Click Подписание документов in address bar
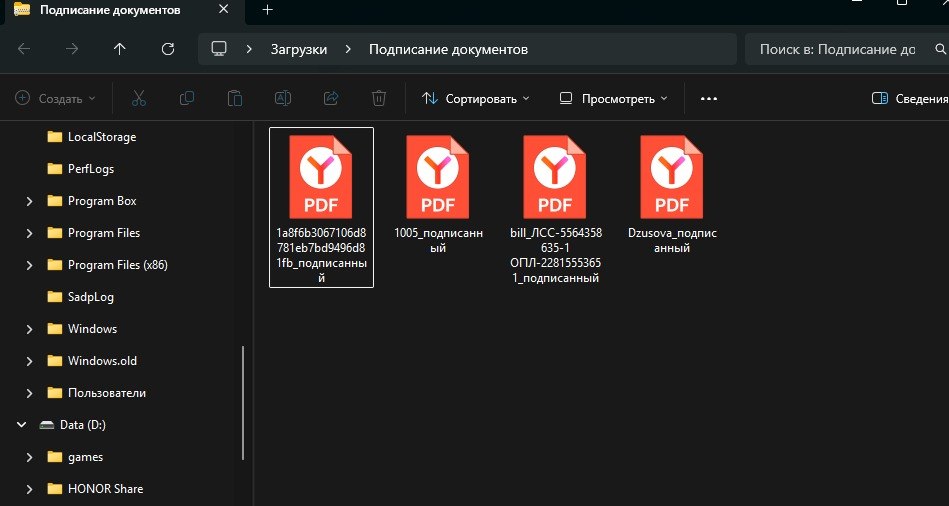 [x=448, y=49]
